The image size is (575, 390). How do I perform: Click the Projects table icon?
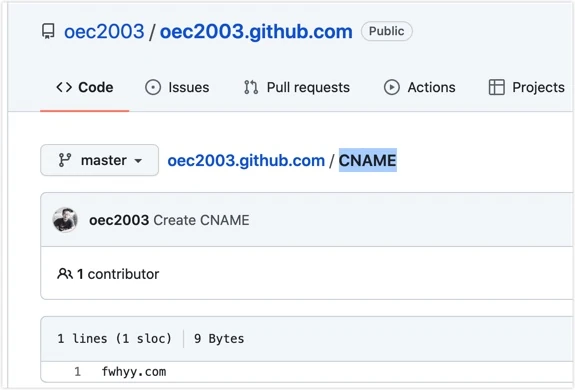(x=497, y=88)
